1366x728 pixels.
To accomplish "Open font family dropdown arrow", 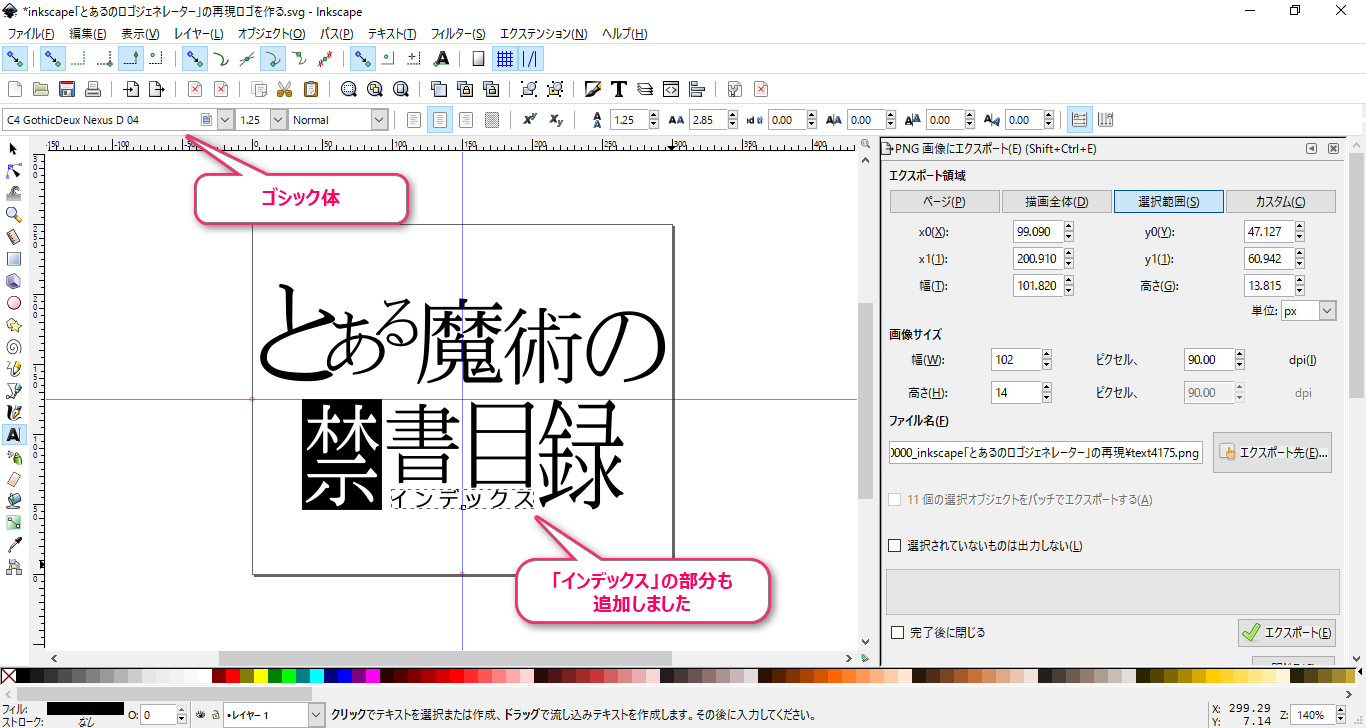I will pos(225,120).
